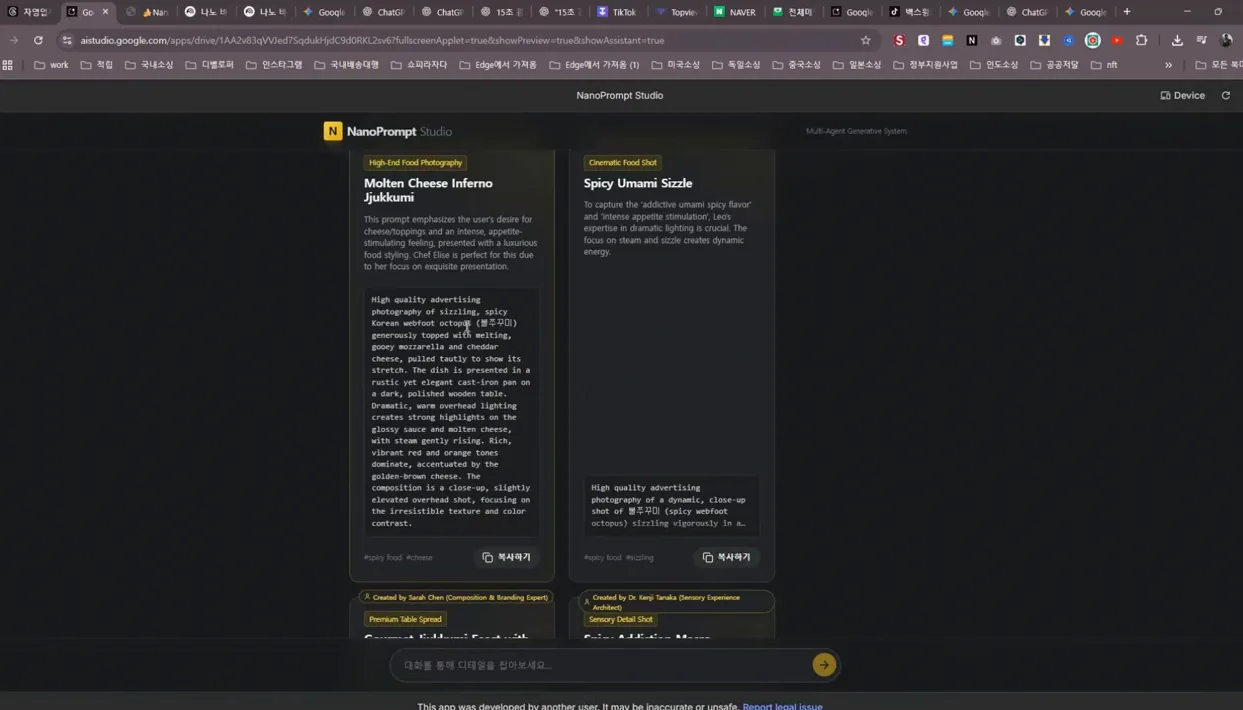This screenshot has height=710, width=1243.
Task: Switch to the first tab 자명업
Action: [29, 12]
